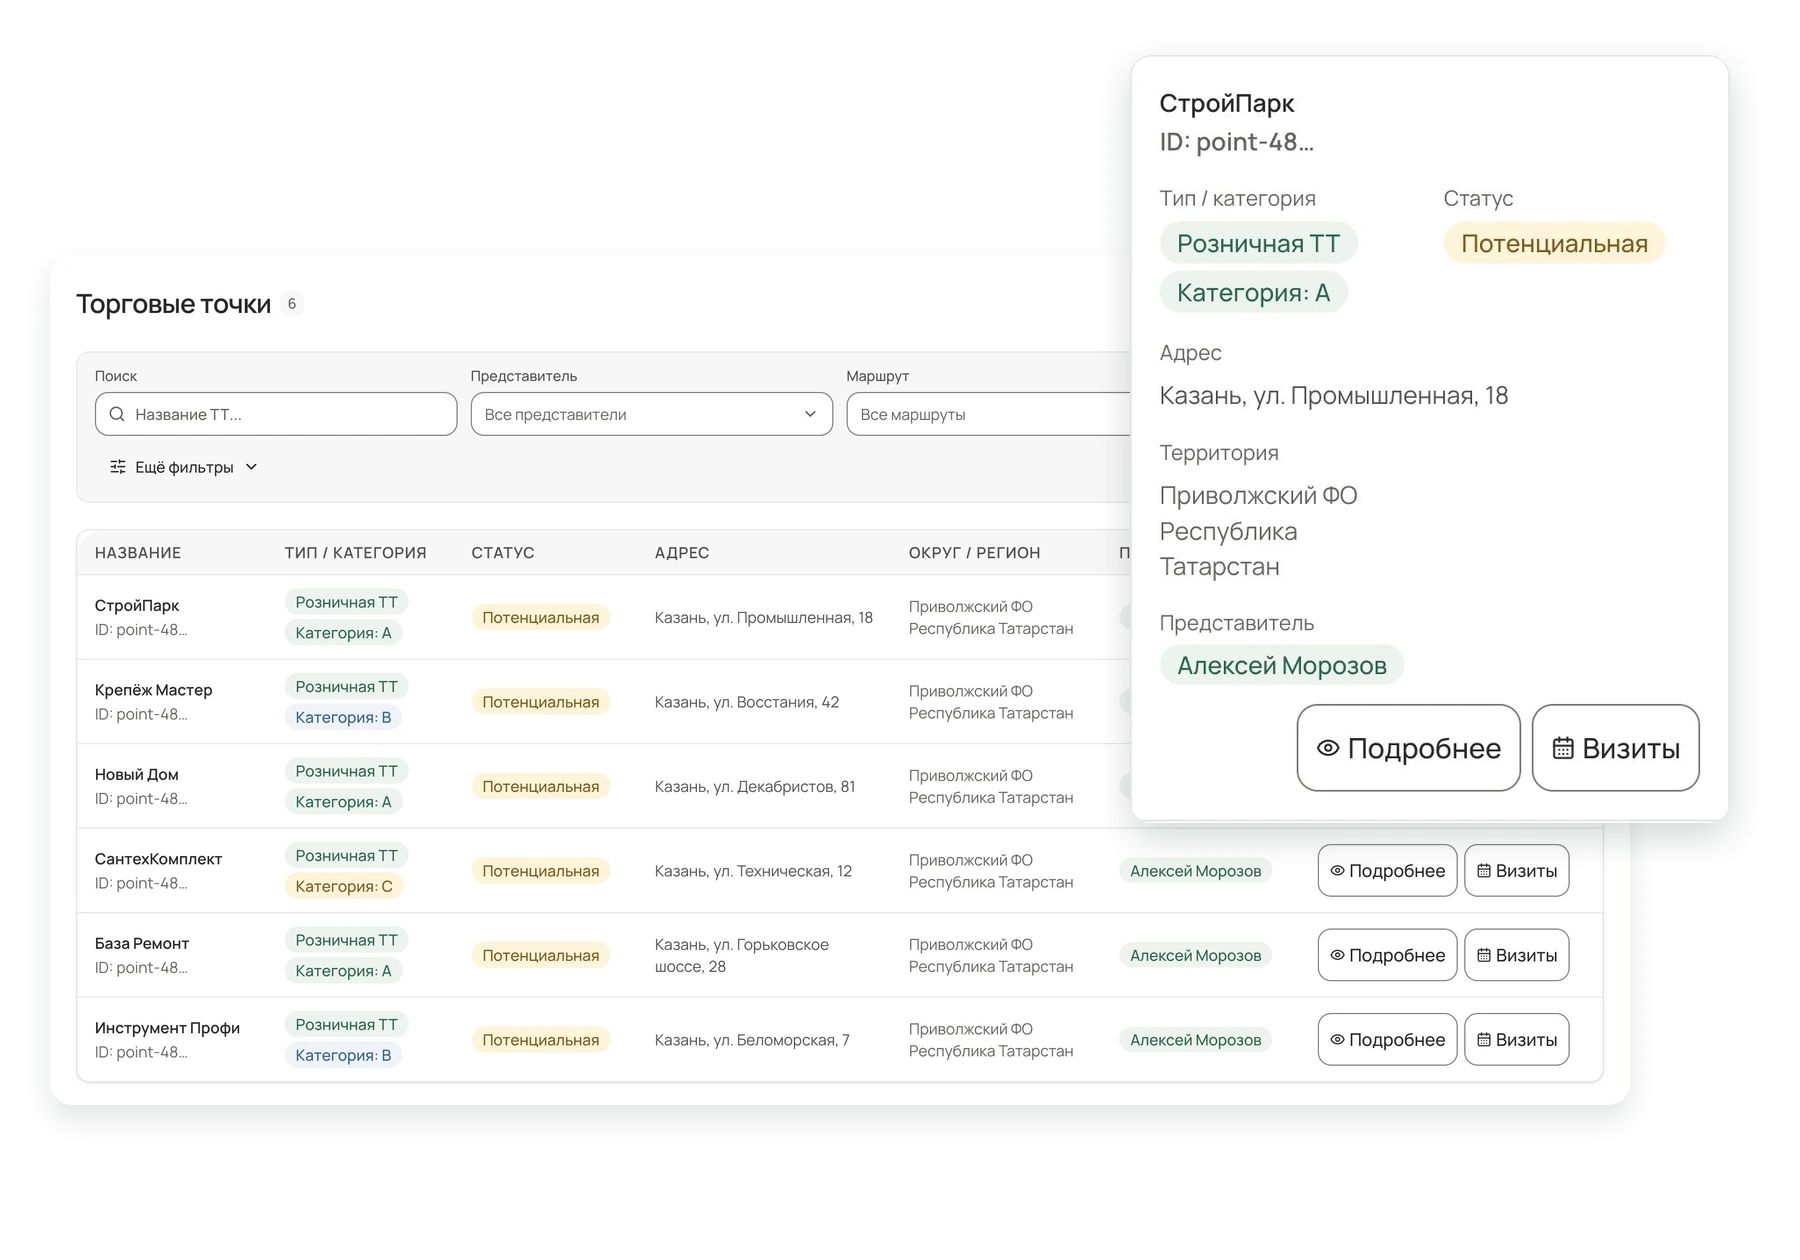Image resolution: width=1800 pixels, height=1260 pixels.
Task: Click Алексей Морозов badge in the СтройПарк card
Action: click(x=1281, y=665)
